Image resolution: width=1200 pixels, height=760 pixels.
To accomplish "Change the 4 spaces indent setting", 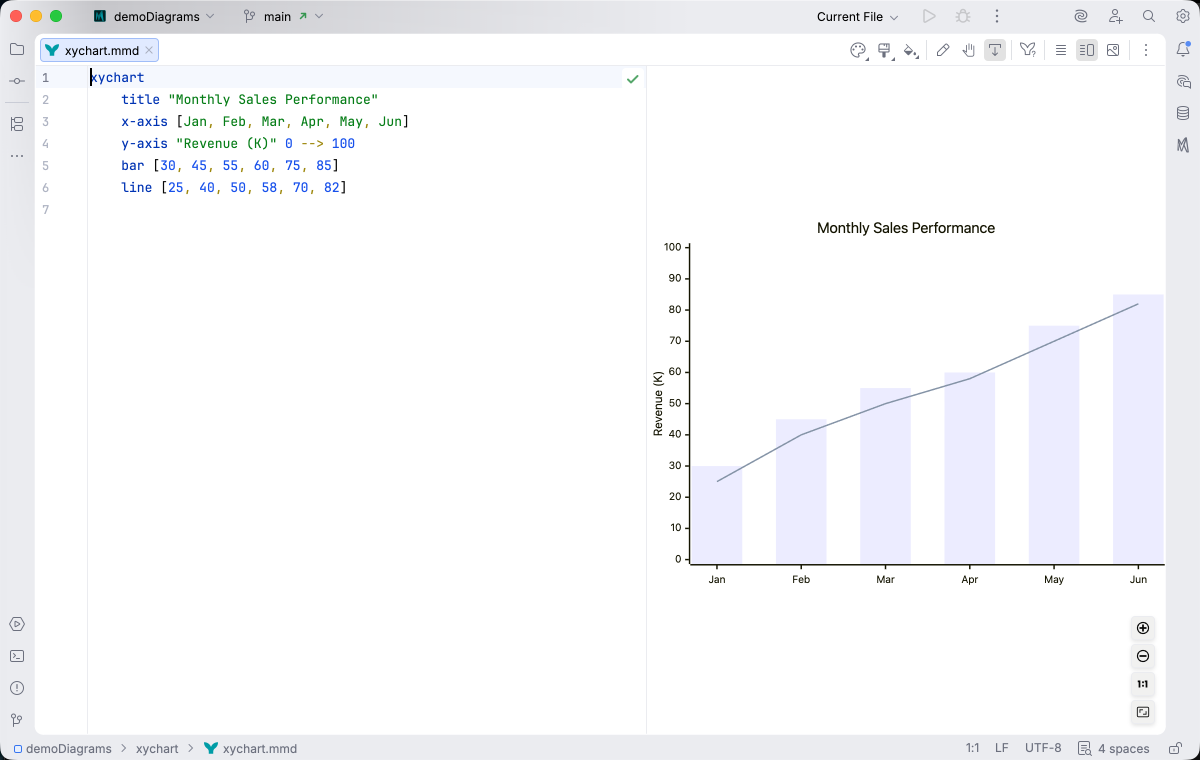I will [1114, 748].
